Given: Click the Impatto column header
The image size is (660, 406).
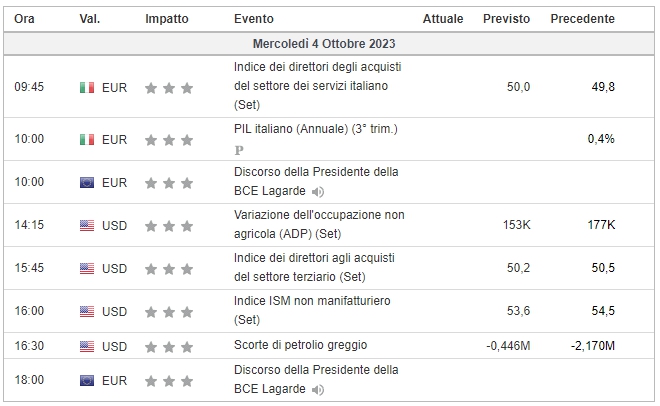Looking at the screenshot, I should (167, 19).
